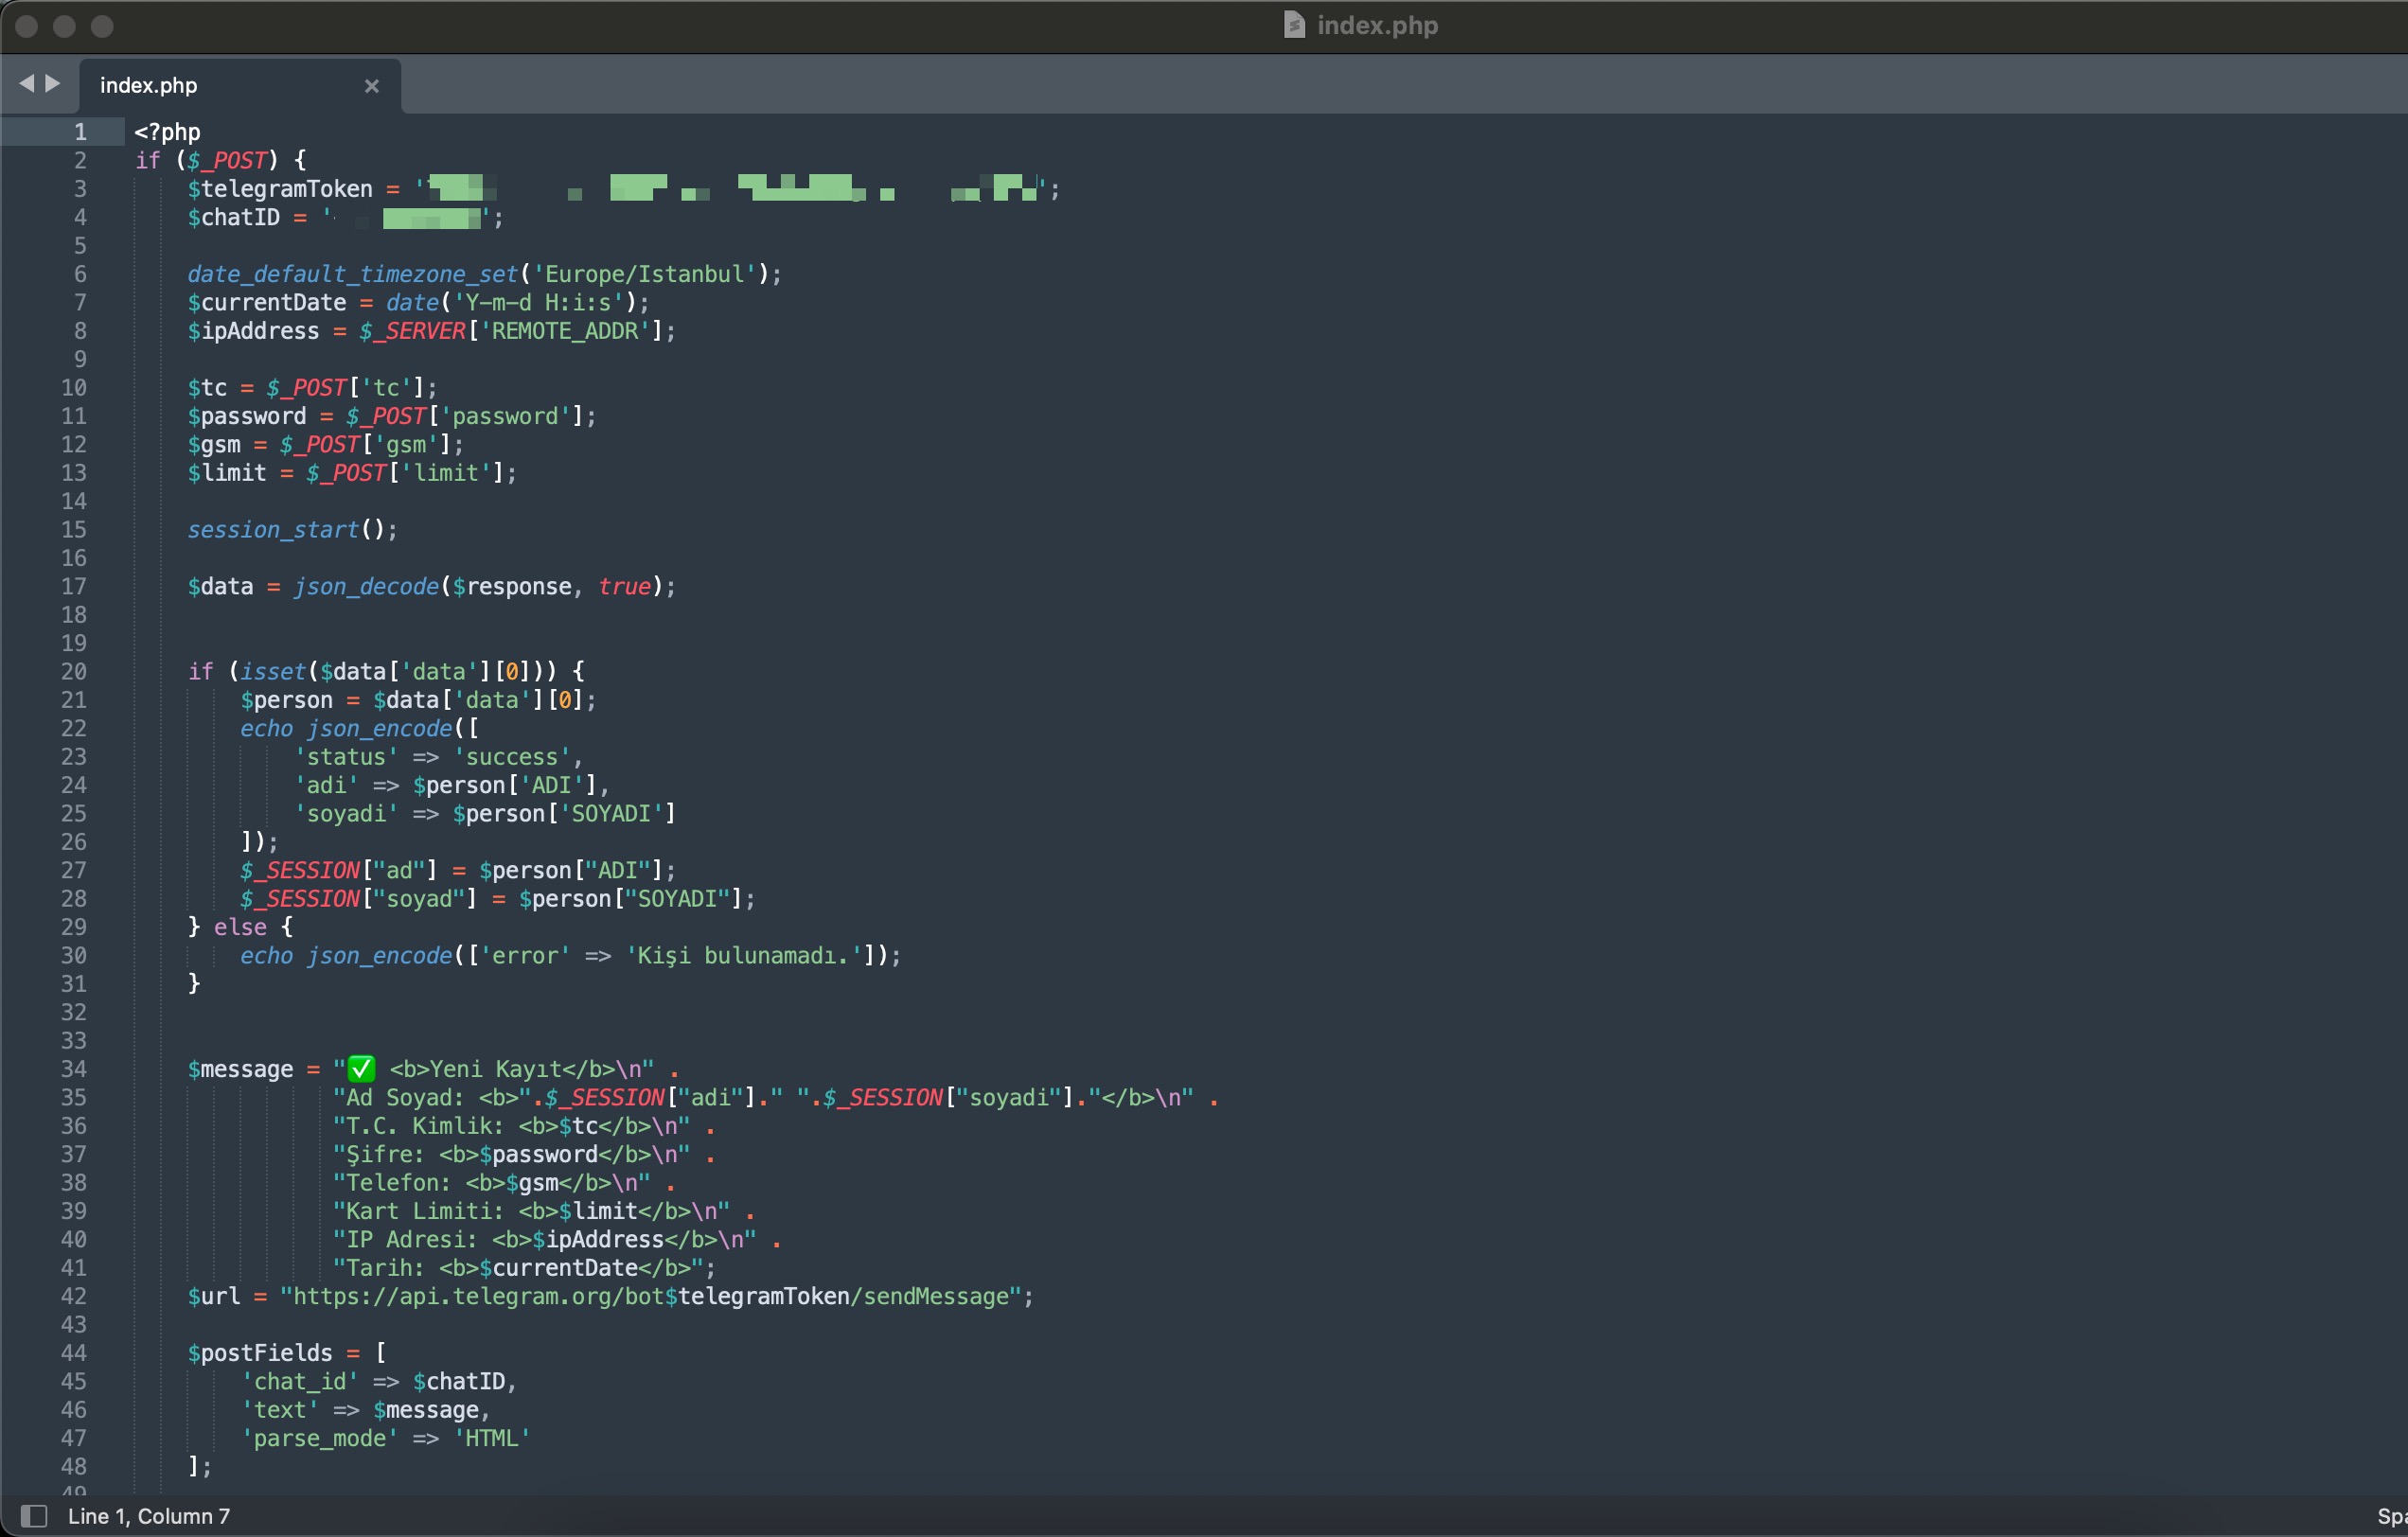Click the 'Europe/Istanbul' timezone string
The width and height of the screenshot is (2408, 1537).
click(643, 274)
